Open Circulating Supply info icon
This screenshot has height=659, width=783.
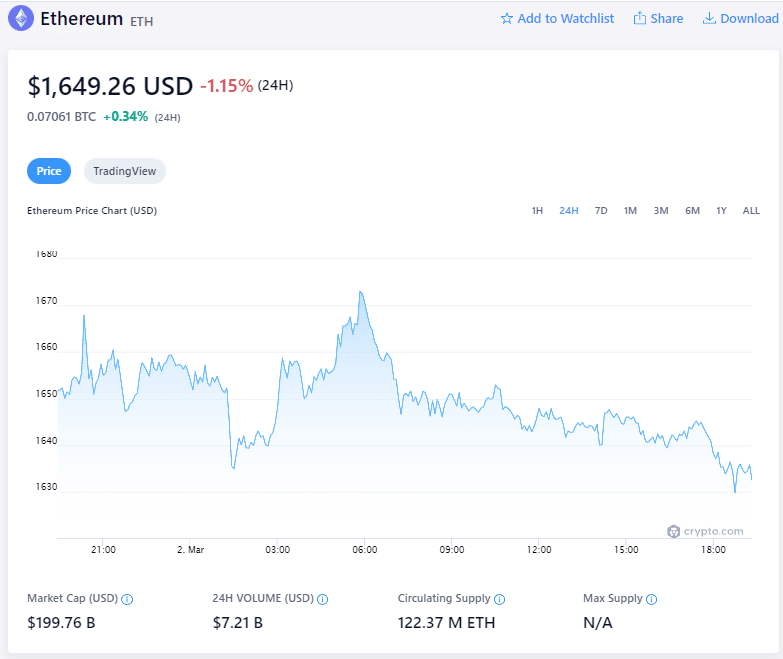pos(499,599)
